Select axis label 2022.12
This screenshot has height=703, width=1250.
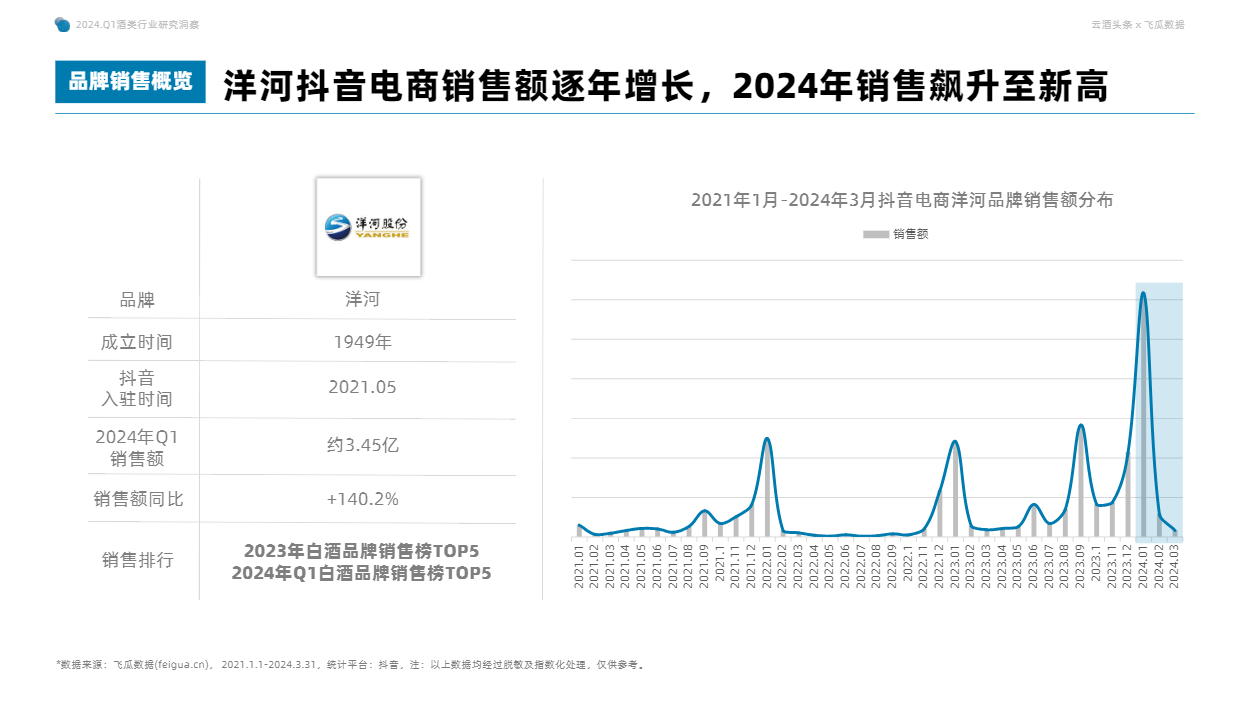point(940,566)
